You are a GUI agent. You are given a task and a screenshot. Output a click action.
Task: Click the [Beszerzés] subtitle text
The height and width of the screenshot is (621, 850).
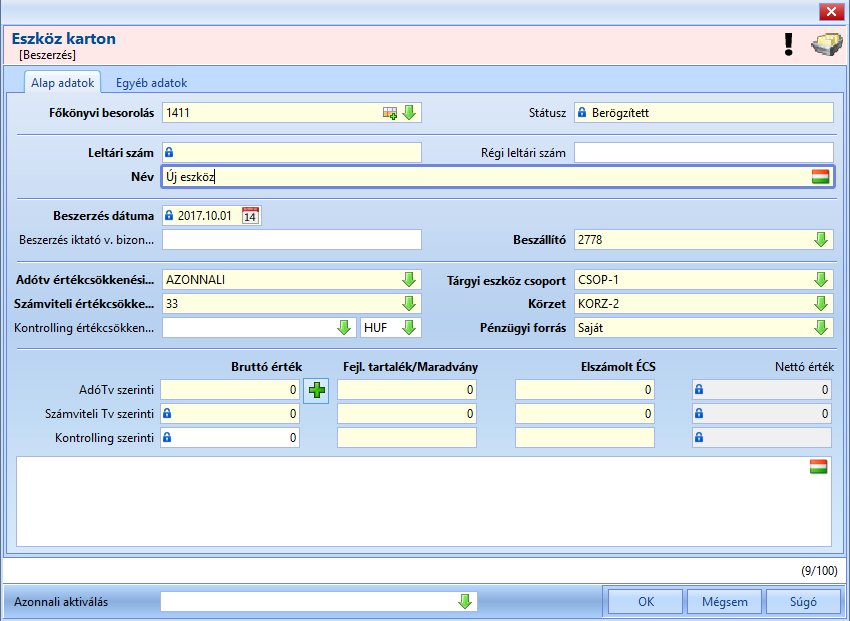point(47,55)
